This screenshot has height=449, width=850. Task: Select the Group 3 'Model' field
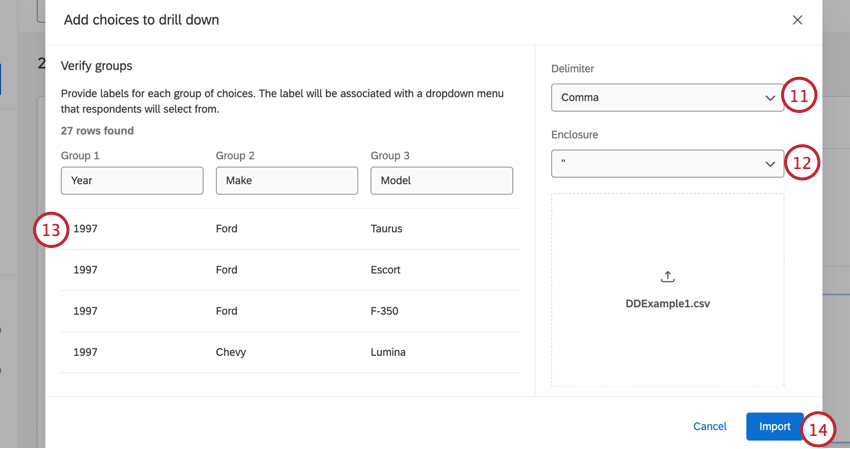click(x=441, y=181)
